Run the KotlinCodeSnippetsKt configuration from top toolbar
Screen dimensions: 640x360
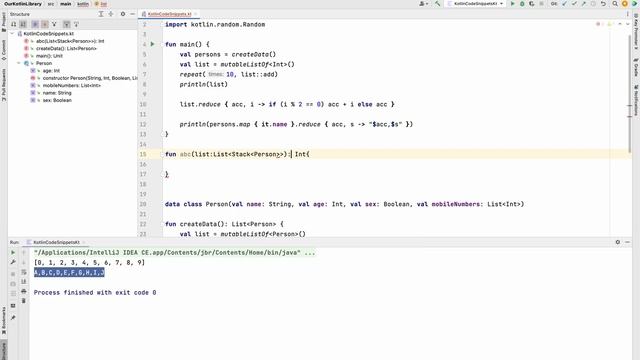[x=513, y=4]
